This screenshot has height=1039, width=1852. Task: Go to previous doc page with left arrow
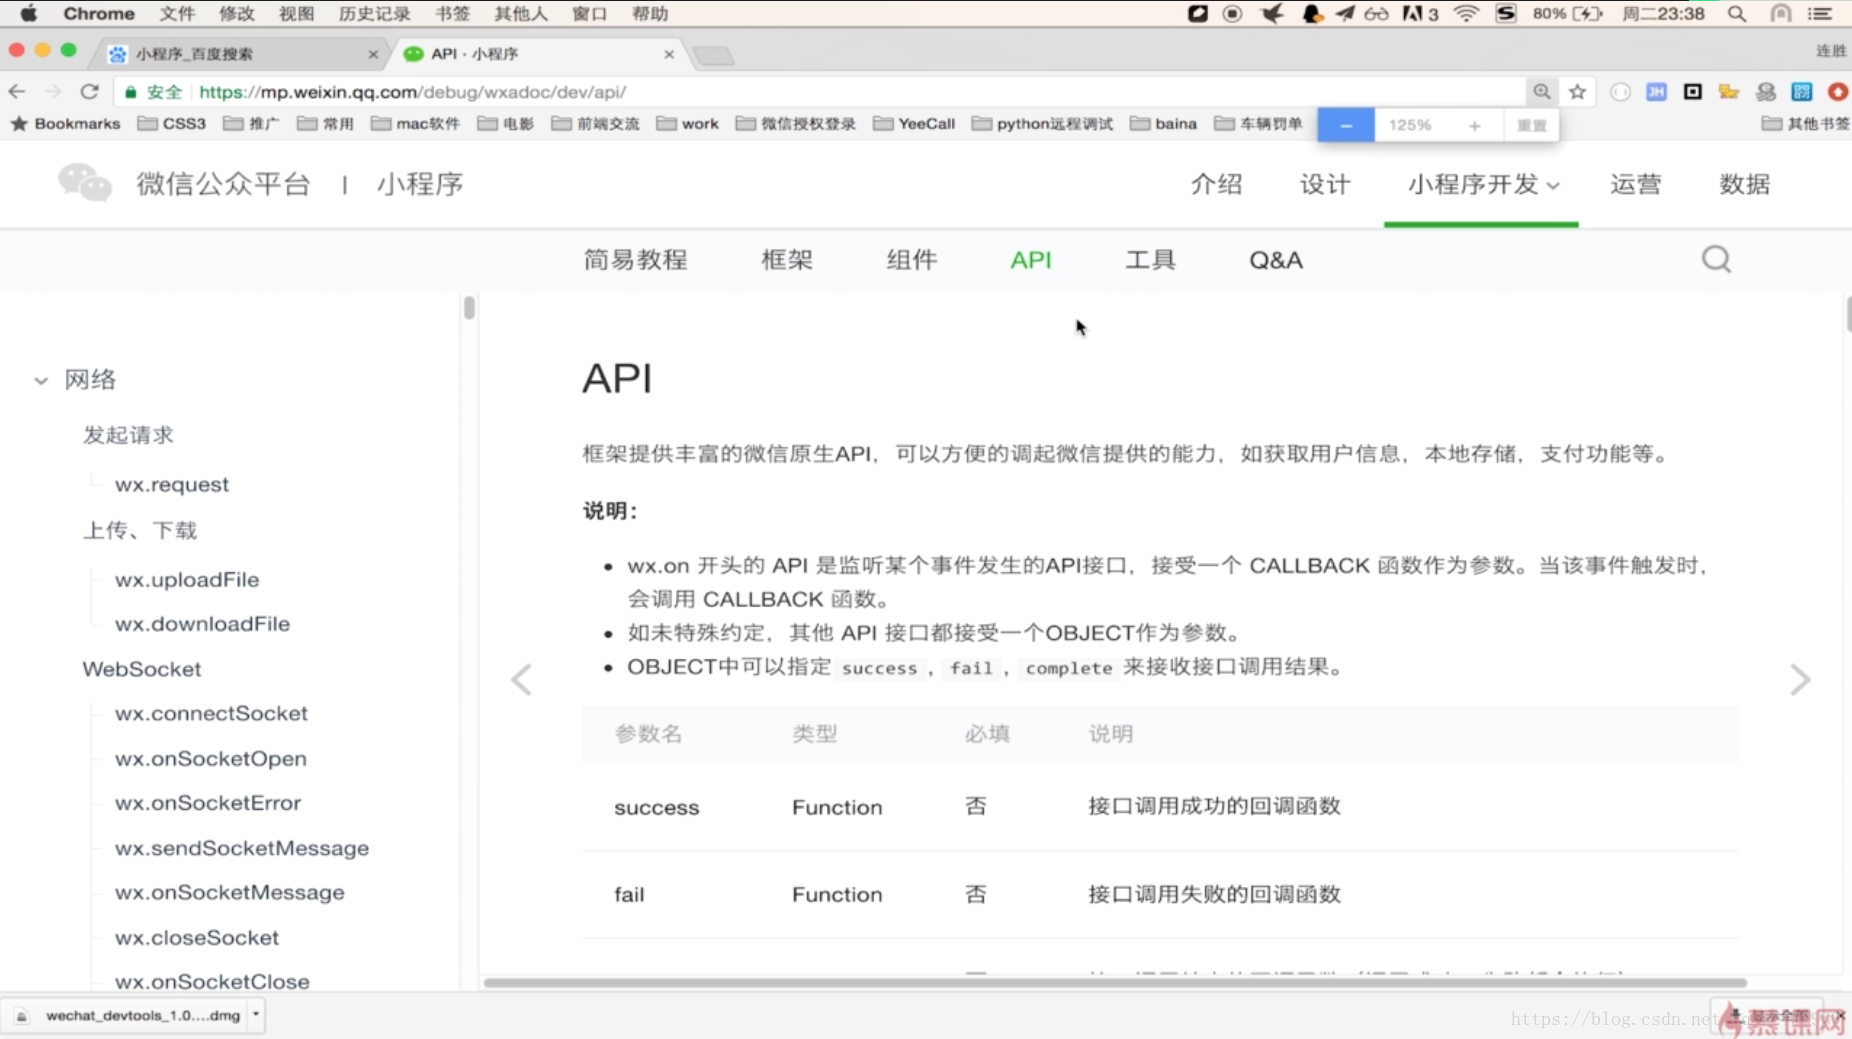point(521,680)
